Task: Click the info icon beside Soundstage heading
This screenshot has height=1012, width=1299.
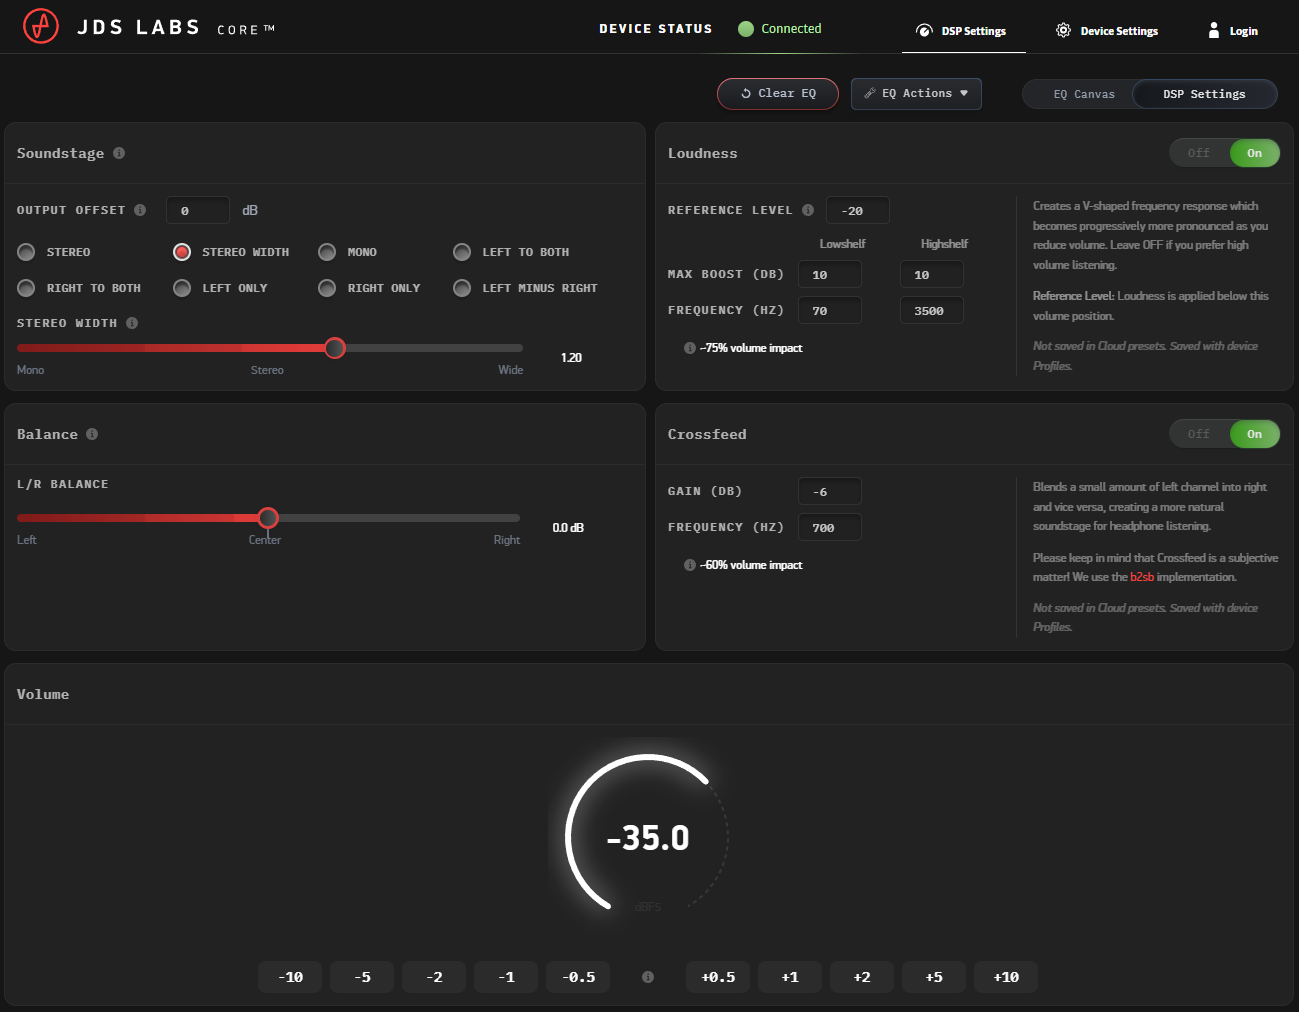Action: tap(119, 153)
